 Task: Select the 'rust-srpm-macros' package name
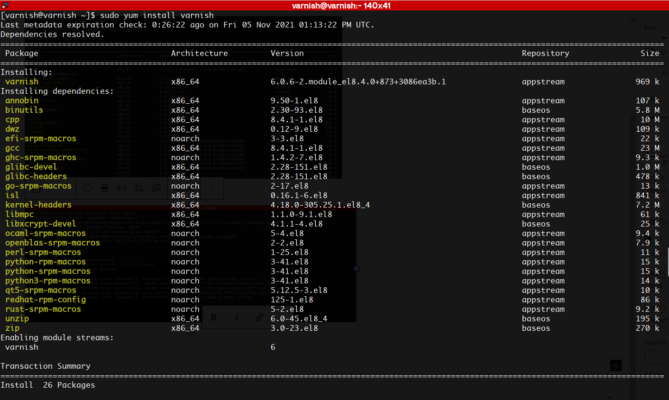[x=43, y=309]
